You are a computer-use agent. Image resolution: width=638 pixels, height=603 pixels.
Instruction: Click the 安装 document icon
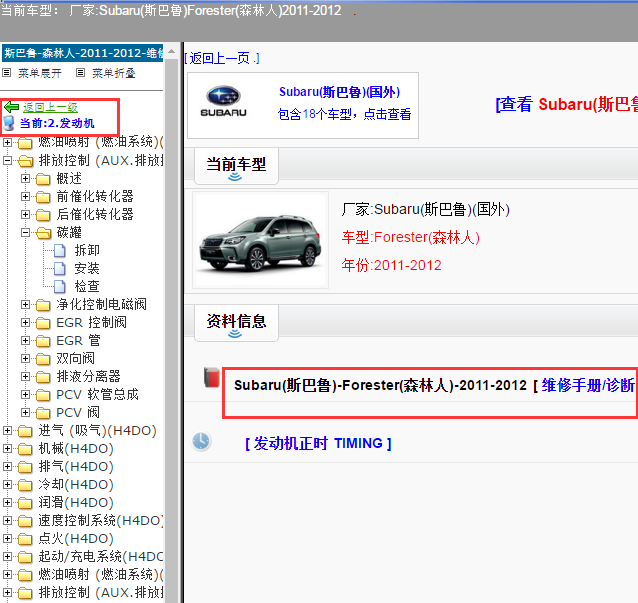click(x=60, y=269)
